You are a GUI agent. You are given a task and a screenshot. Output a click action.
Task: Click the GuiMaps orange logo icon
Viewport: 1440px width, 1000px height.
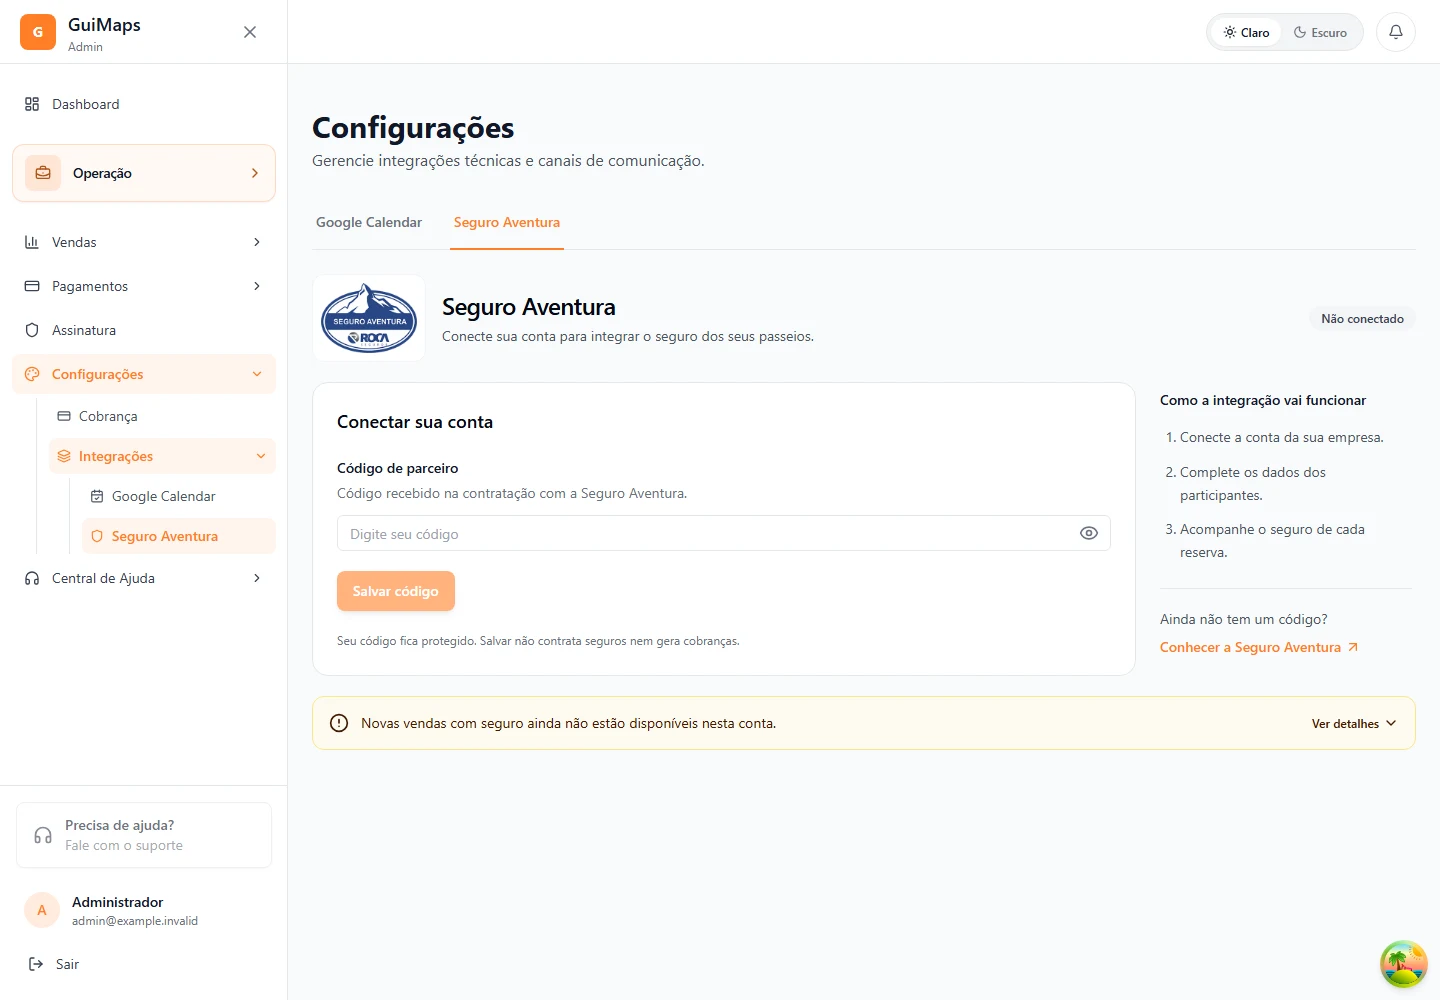[38, 32]
